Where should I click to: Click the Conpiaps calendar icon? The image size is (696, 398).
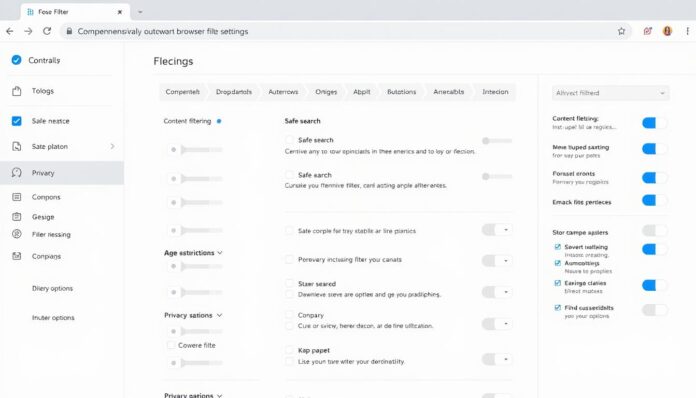[16, 256]
